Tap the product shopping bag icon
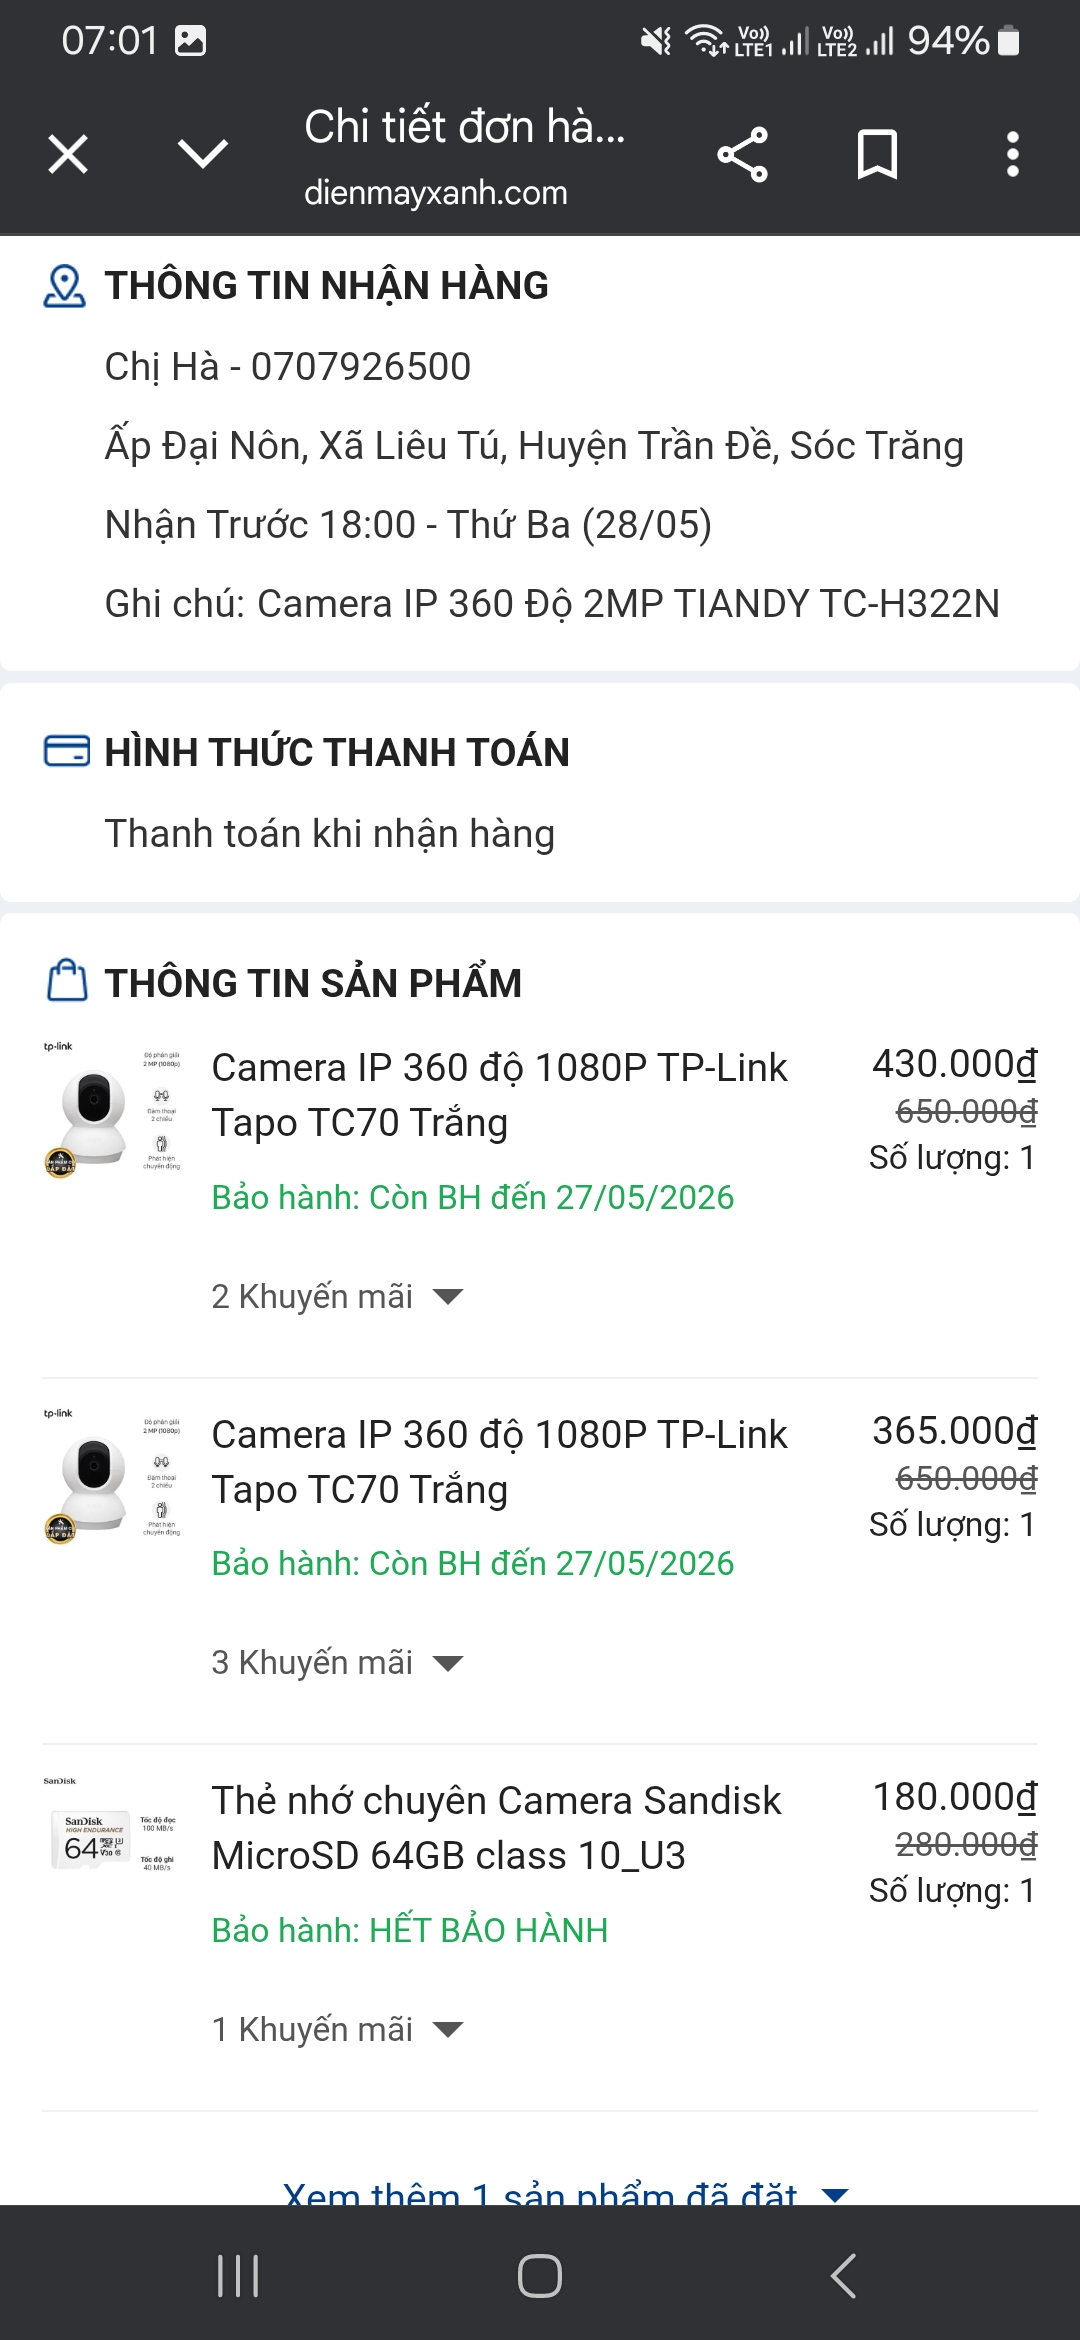Viewport: 1080px width, 2340px height. [x=67, y=981]
